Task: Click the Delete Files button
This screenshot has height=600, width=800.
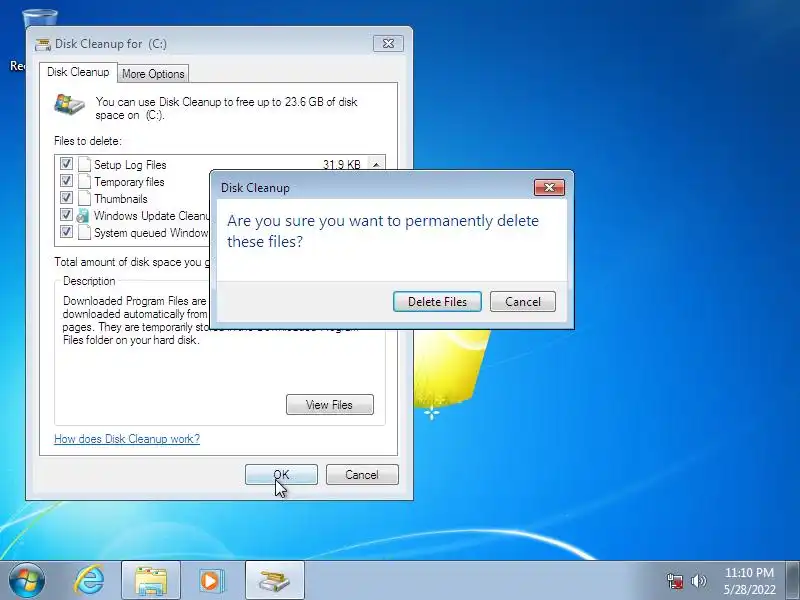Action: point(437,302)
